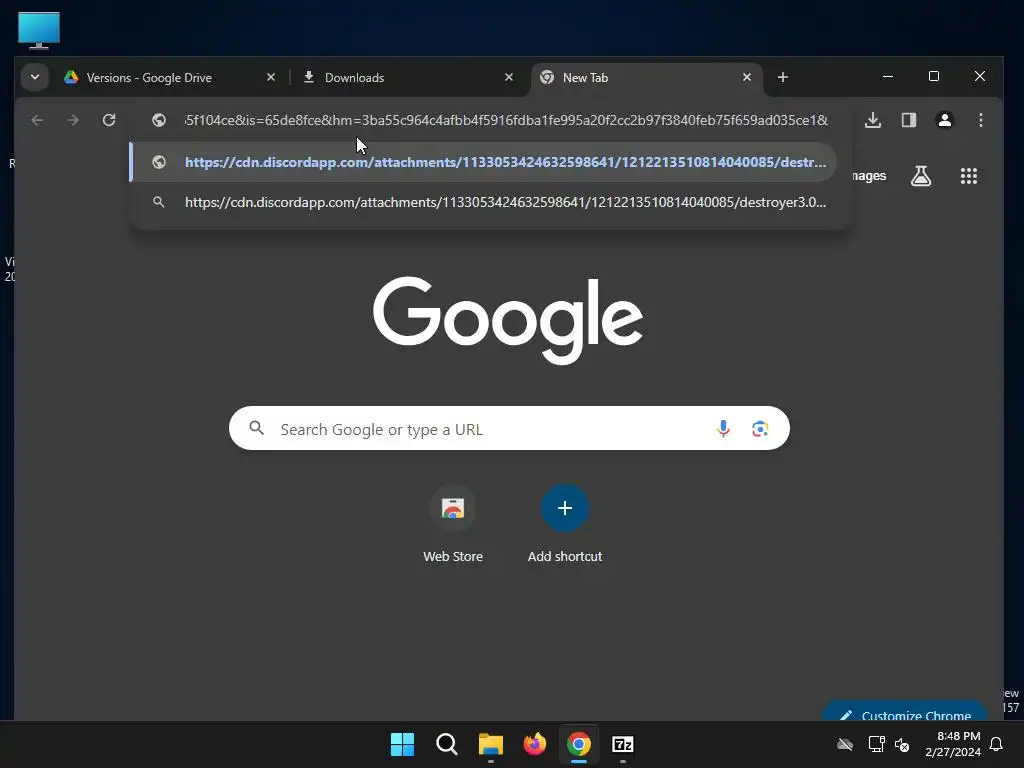This screenshot has height=768, width=1024.
Task: Go back with the back arrow
Action: coord(37,120)
